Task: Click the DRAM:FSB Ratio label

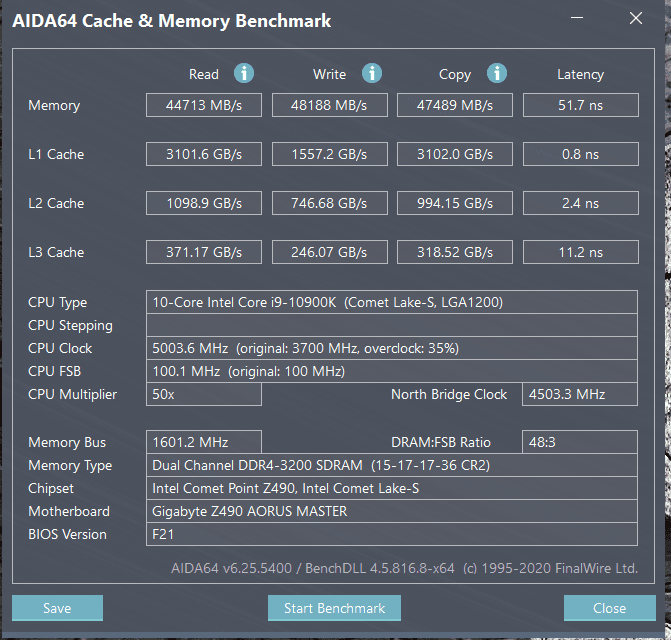Action: click(x=441, y=442)
